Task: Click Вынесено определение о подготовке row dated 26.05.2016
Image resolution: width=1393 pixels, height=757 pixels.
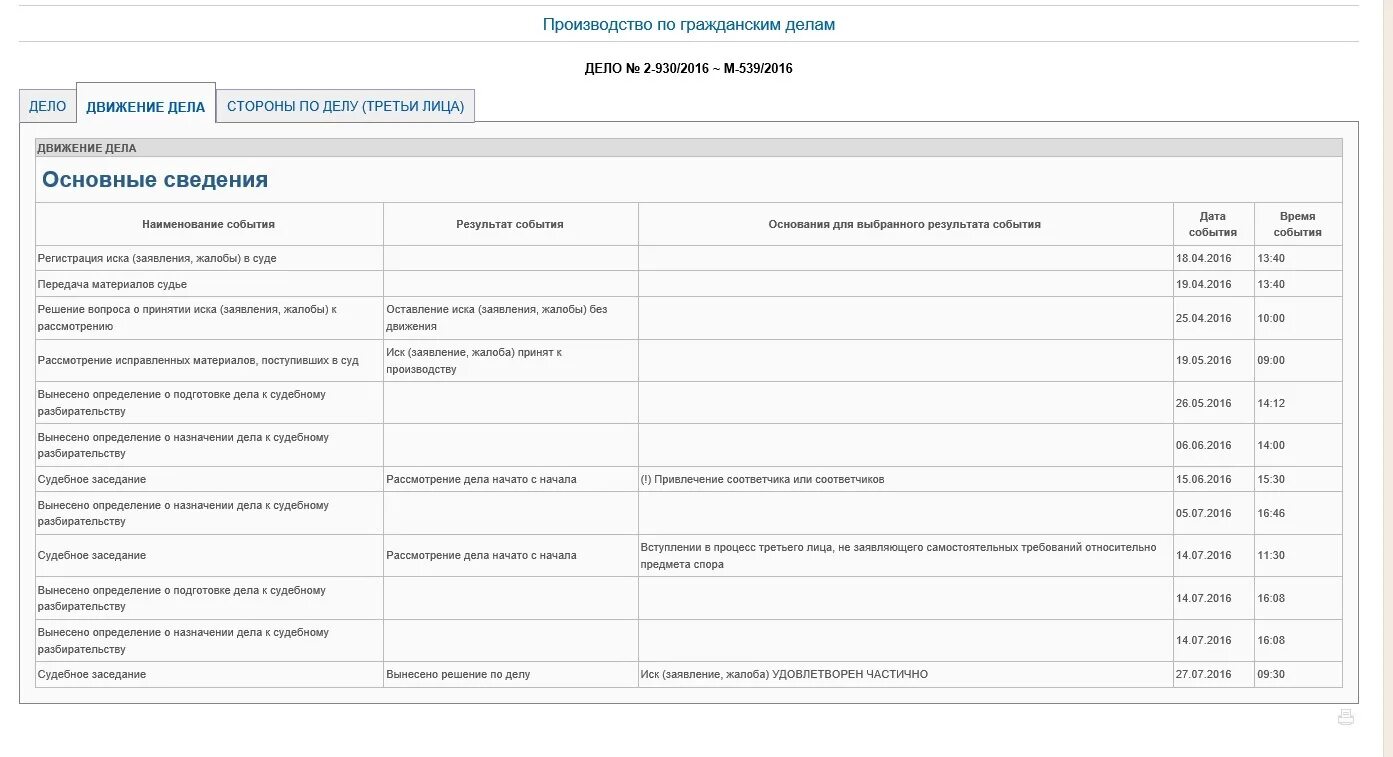Action: [689, 403]
